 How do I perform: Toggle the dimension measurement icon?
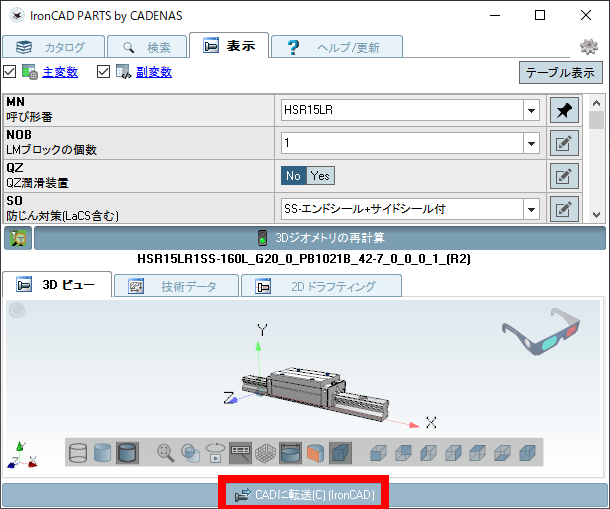(x=290, y=453)
